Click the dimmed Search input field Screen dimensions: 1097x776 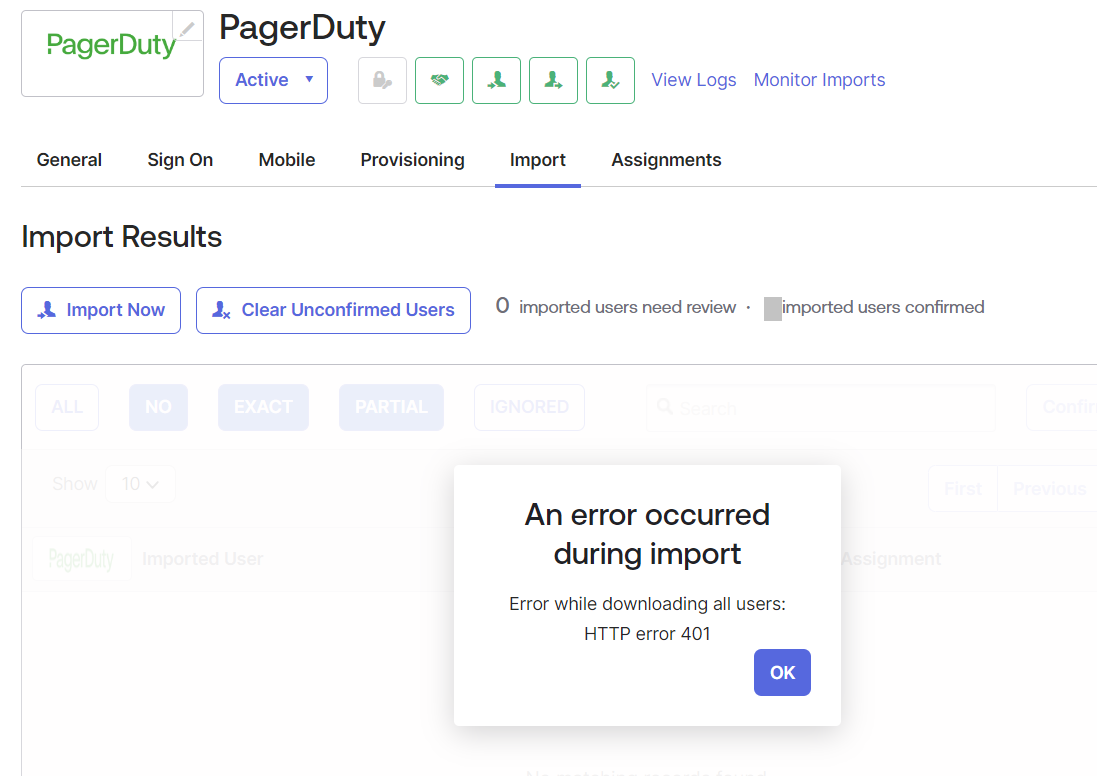pos(821,408)
